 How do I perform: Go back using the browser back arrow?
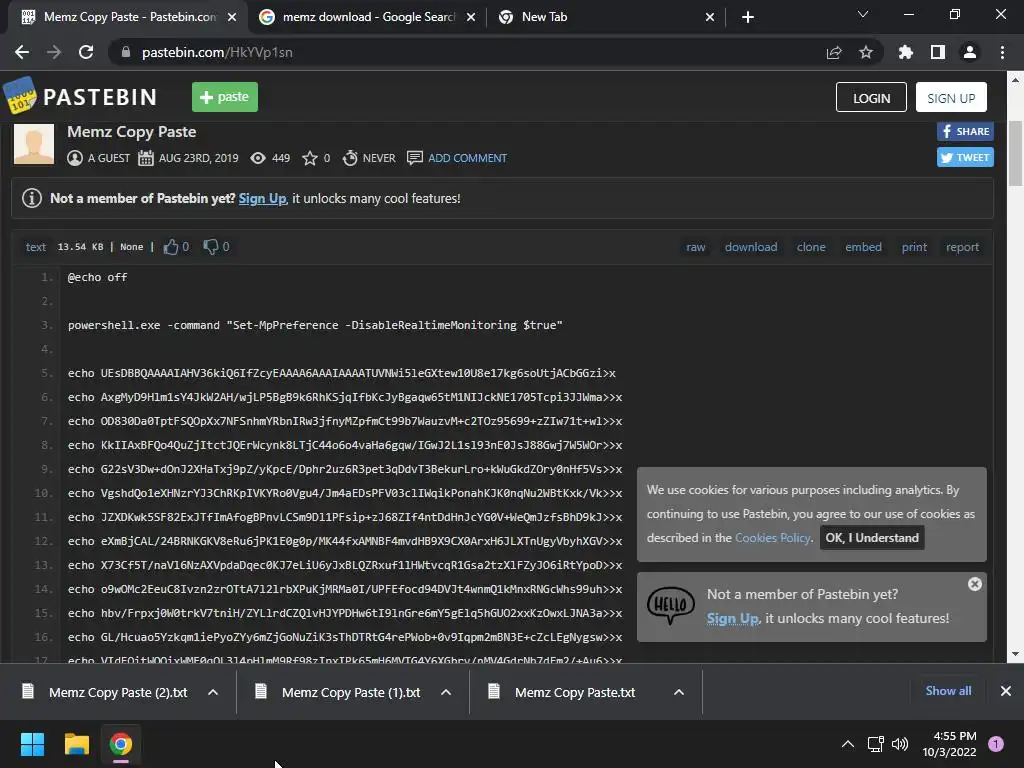[22, 52]
